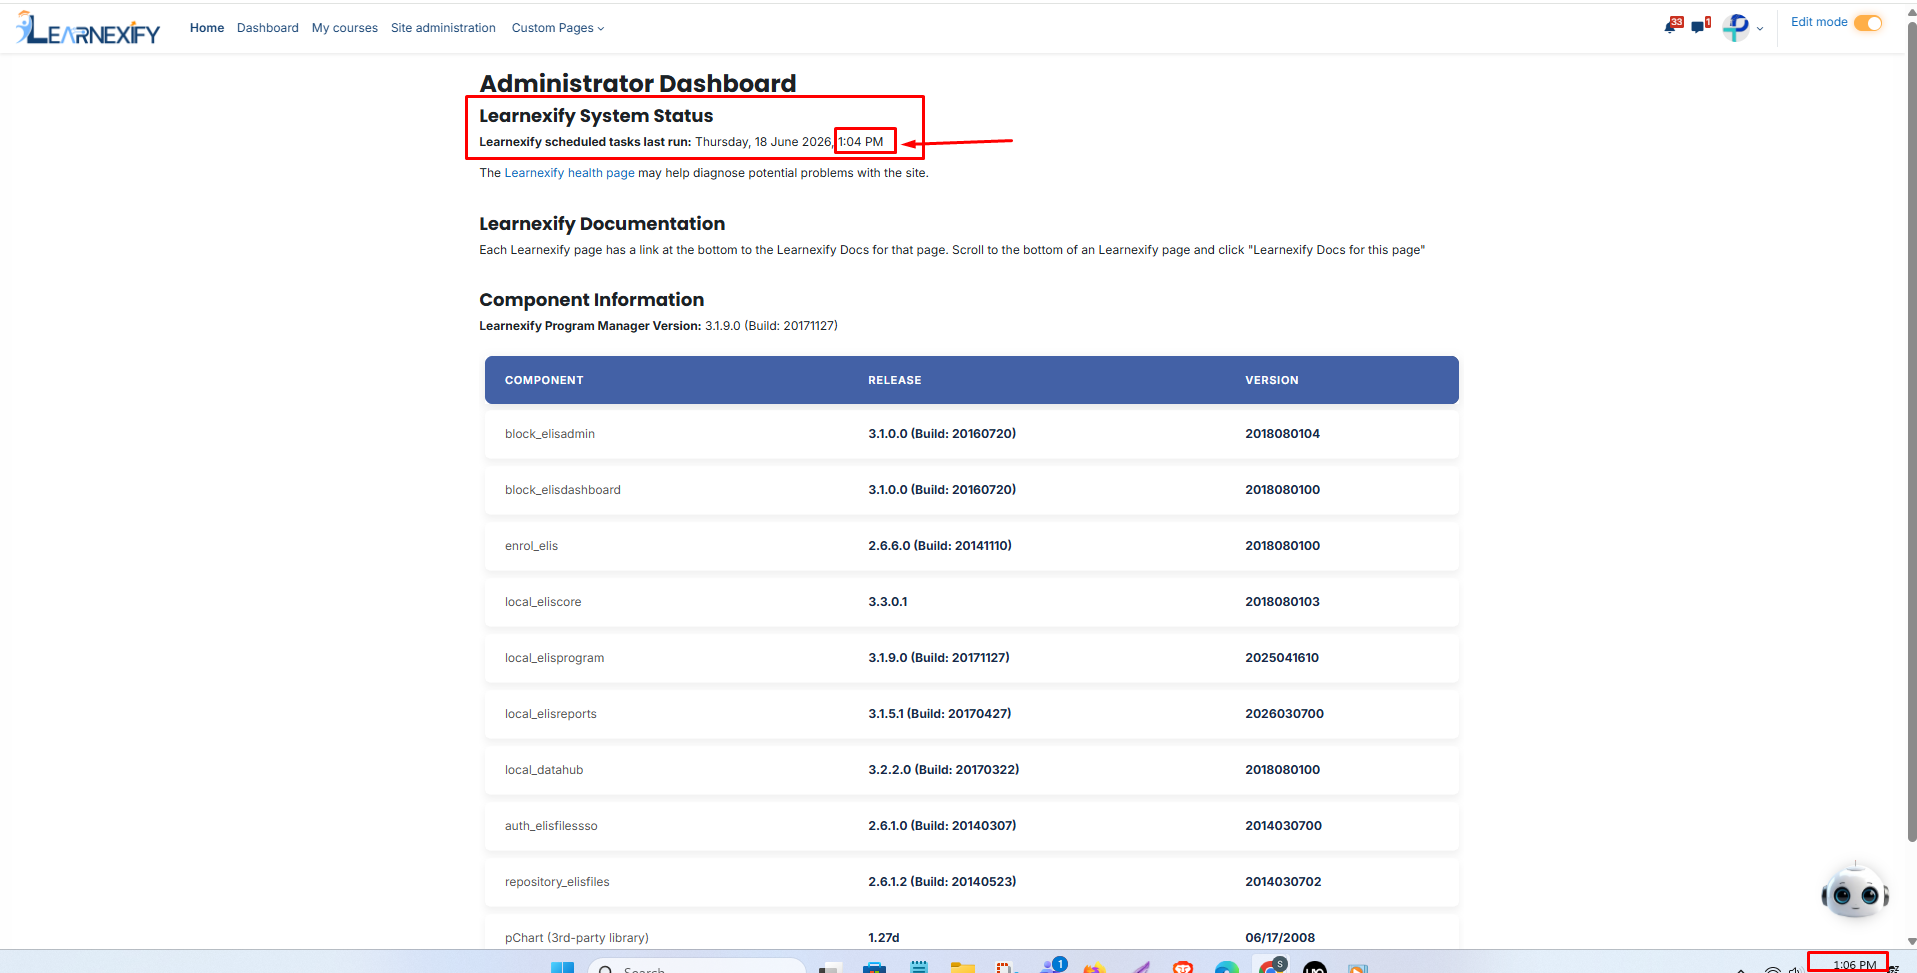This screenshot has height=973, width=1917.
Task: Open the Learnexify health page link
Action: (569, 173)
